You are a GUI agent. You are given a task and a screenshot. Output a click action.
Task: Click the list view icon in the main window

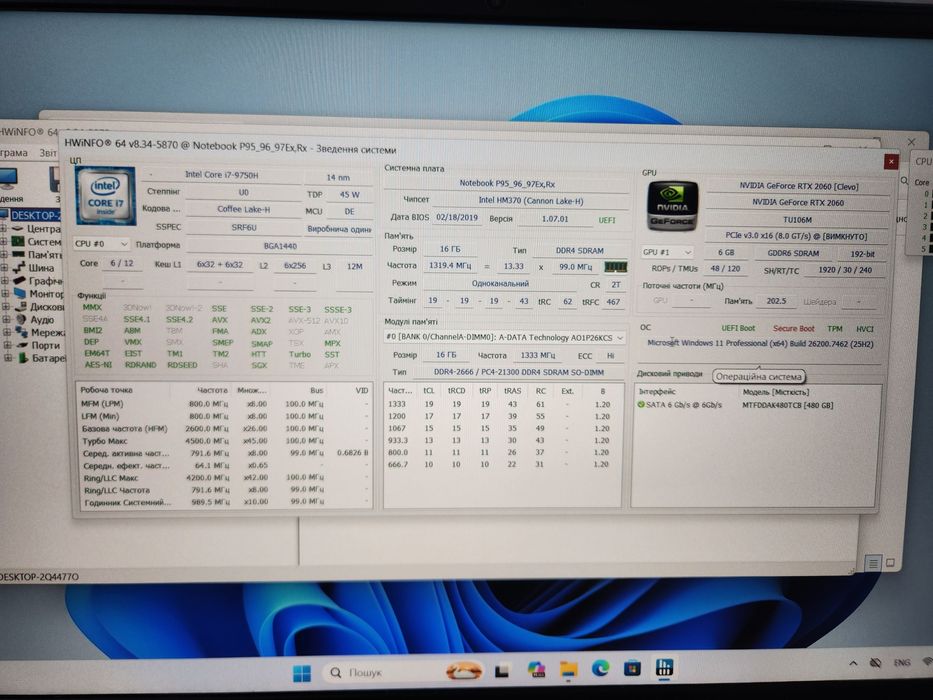click(873, 562)
